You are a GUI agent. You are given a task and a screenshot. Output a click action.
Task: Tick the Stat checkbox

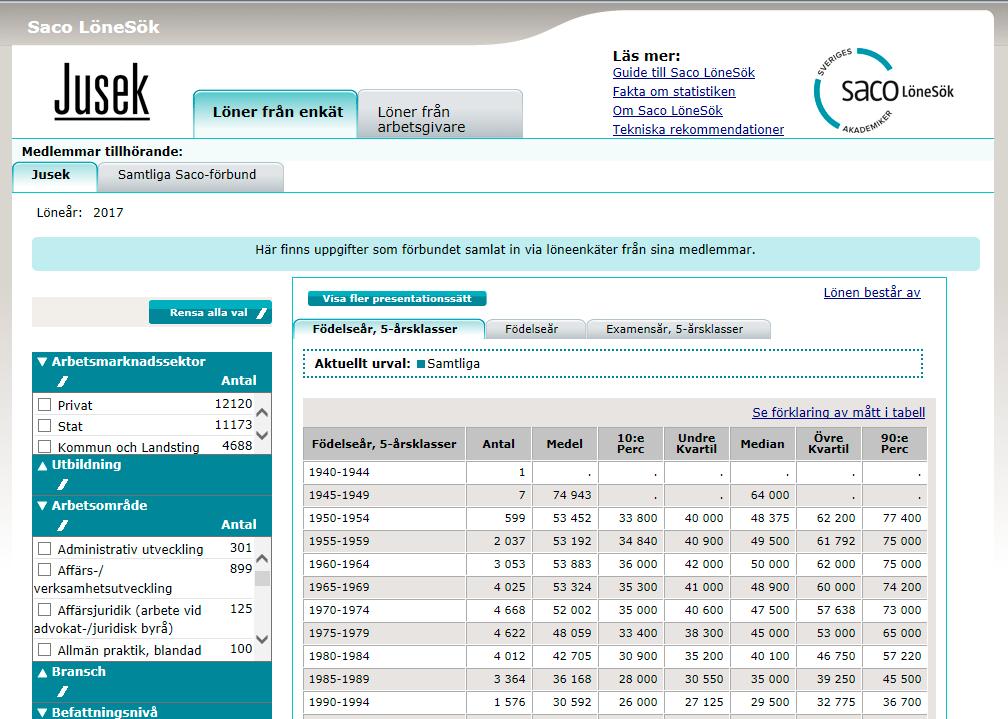pos(44,426)
